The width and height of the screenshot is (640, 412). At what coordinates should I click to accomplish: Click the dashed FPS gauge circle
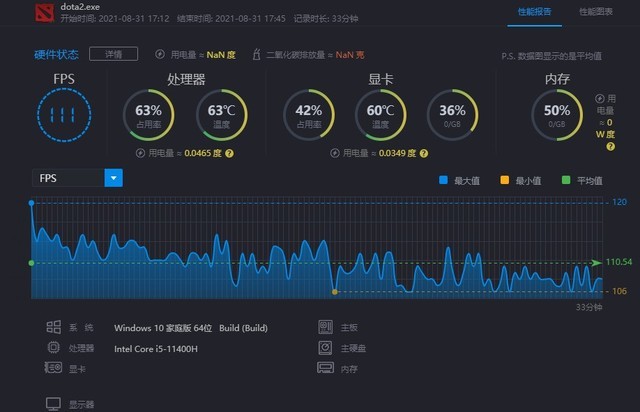[x=64, y=115]
